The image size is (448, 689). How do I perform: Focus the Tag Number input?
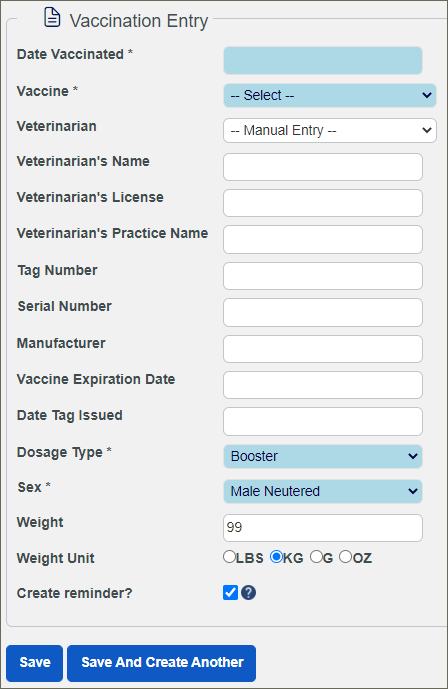tap(323, 276)
